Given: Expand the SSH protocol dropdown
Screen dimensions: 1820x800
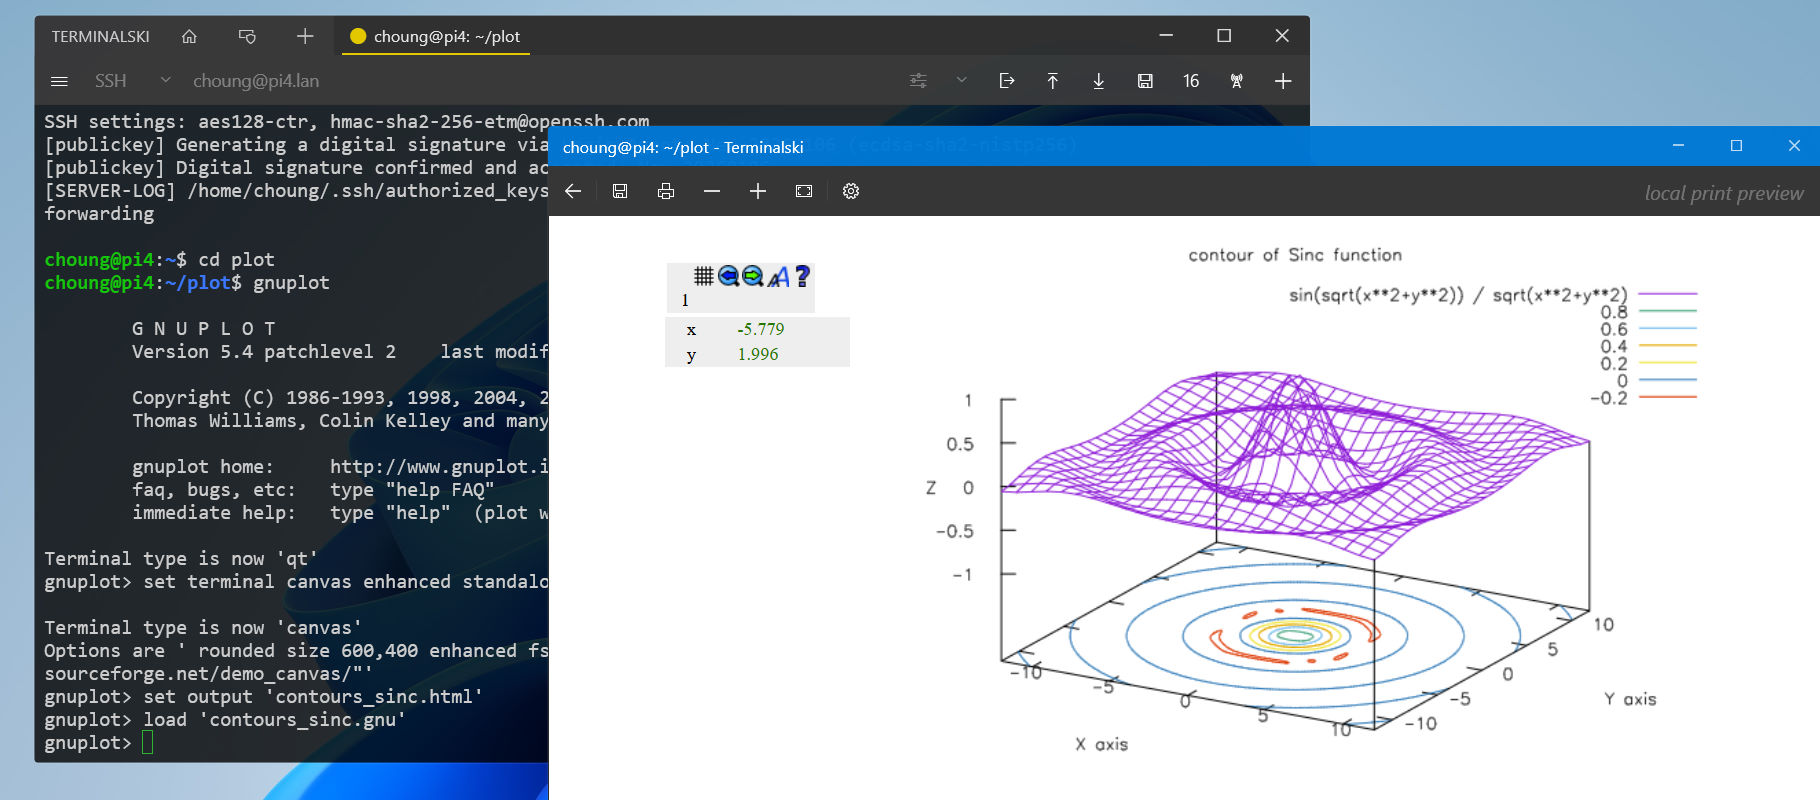Looking at the screenshot, I should 165,81.
